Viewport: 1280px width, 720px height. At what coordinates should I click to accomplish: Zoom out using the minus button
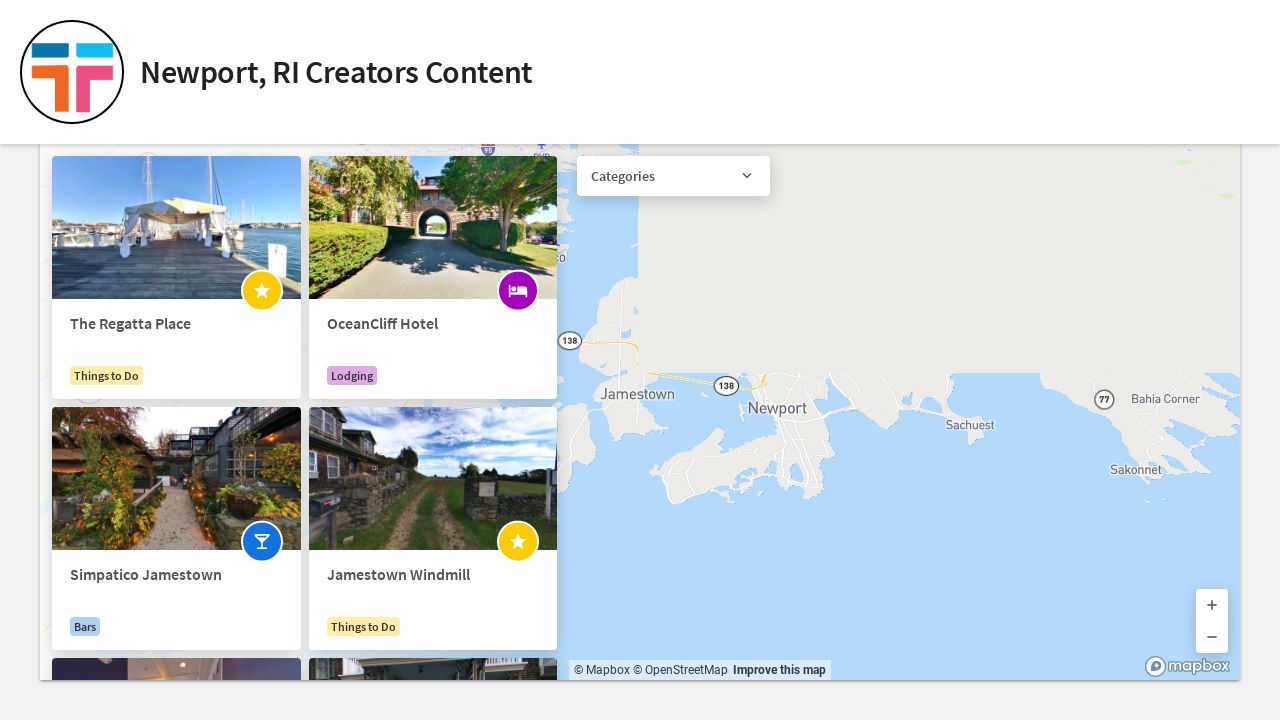(1212, 637)
